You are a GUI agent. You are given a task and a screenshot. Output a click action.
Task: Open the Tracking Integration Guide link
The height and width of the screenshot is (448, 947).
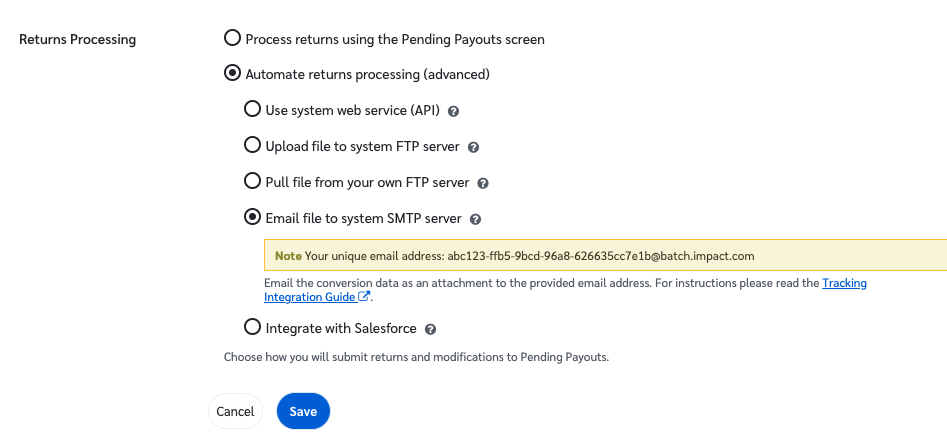844,283
